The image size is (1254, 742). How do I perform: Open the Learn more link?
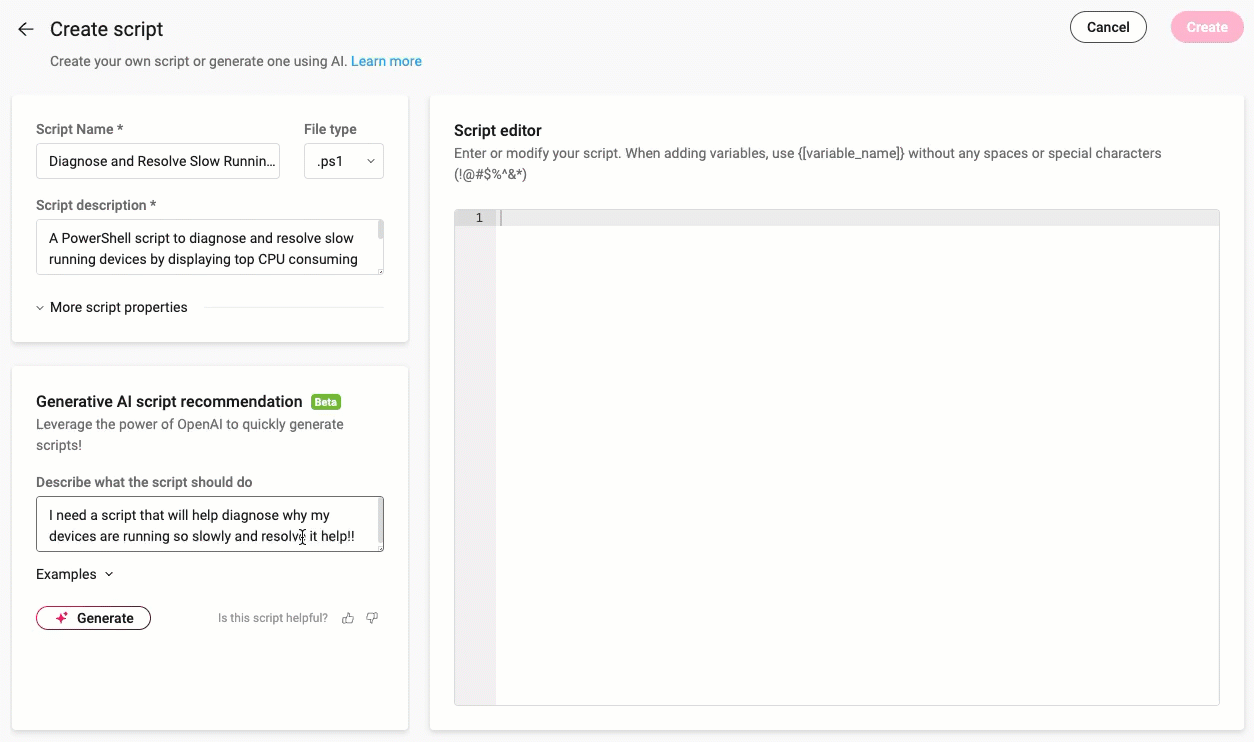[x=386, y=61]
